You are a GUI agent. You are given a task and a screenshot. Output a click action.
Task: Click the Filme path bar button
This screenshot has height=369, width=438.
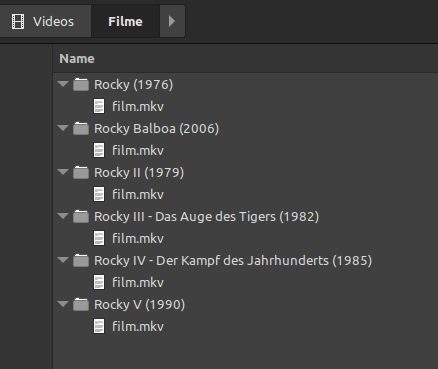[125, 21]
